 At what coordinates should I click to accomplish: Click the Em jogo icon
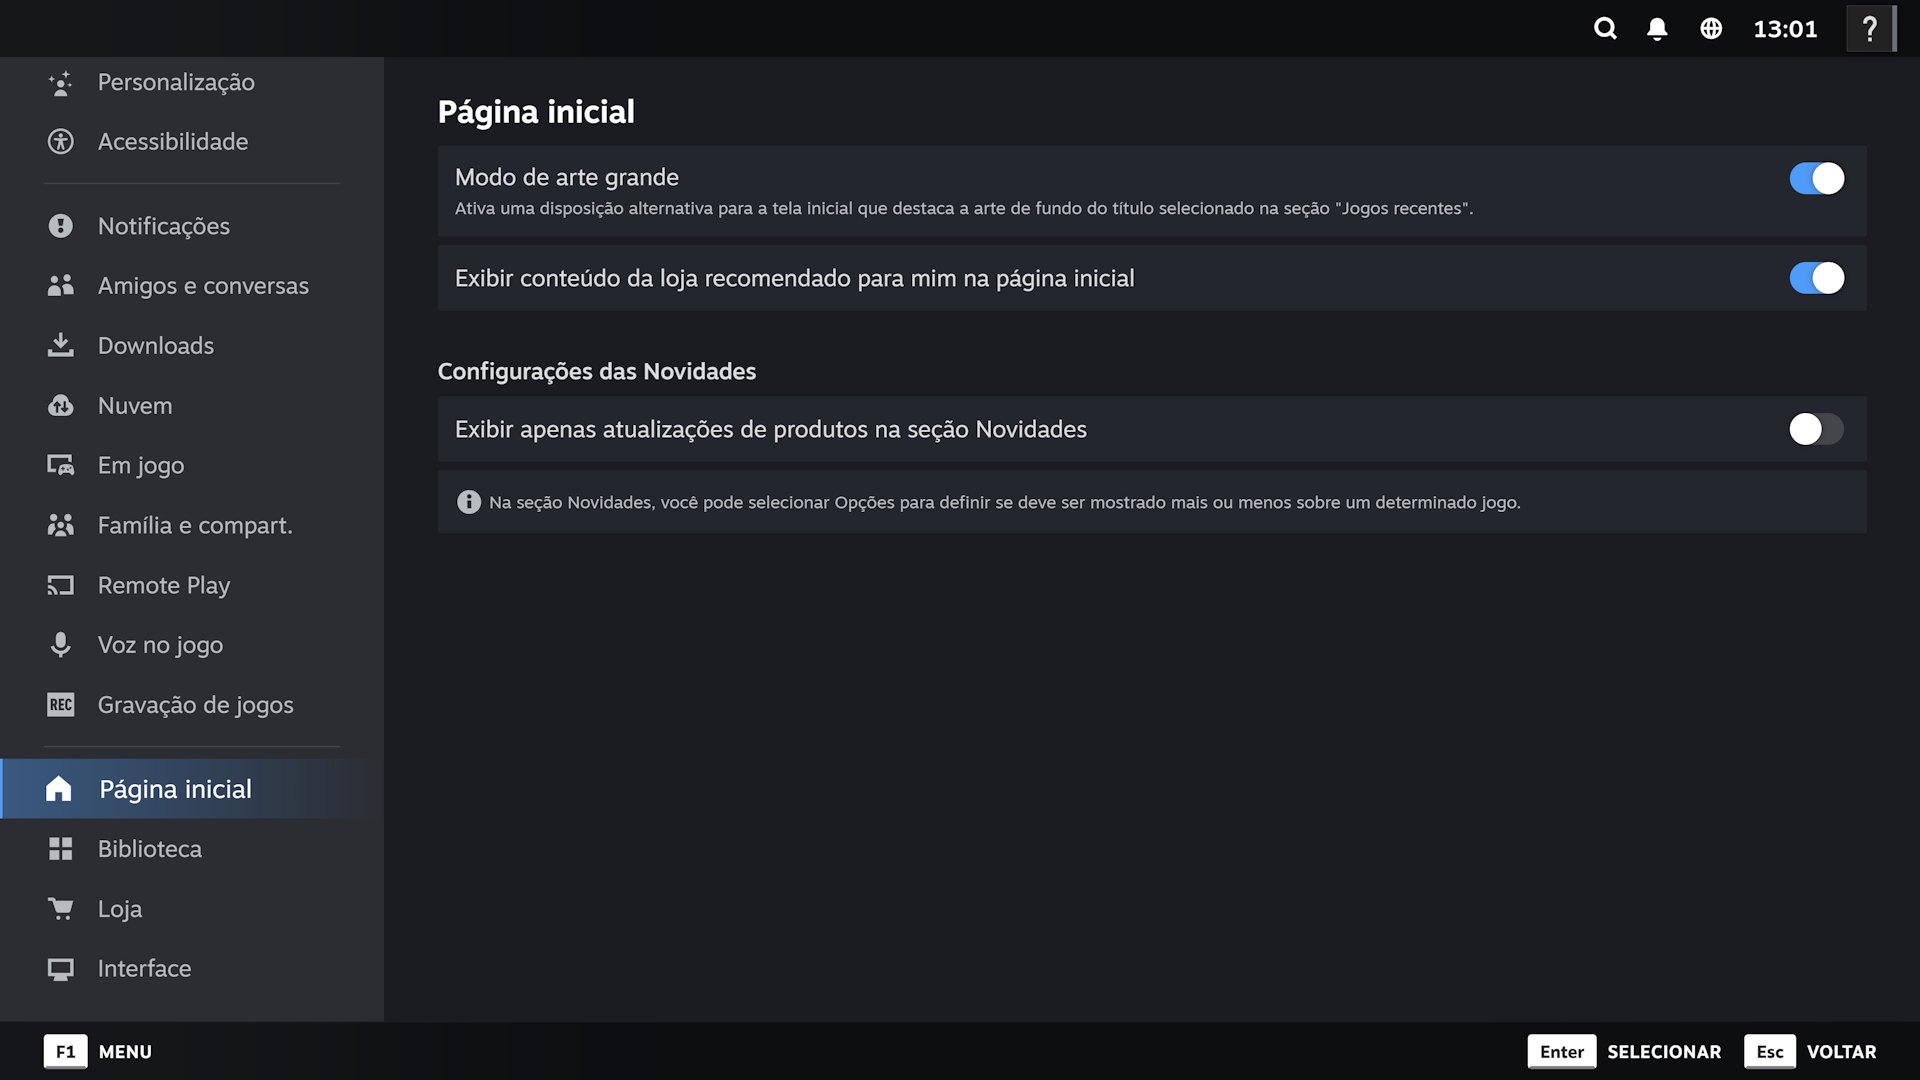coord(60,465)
